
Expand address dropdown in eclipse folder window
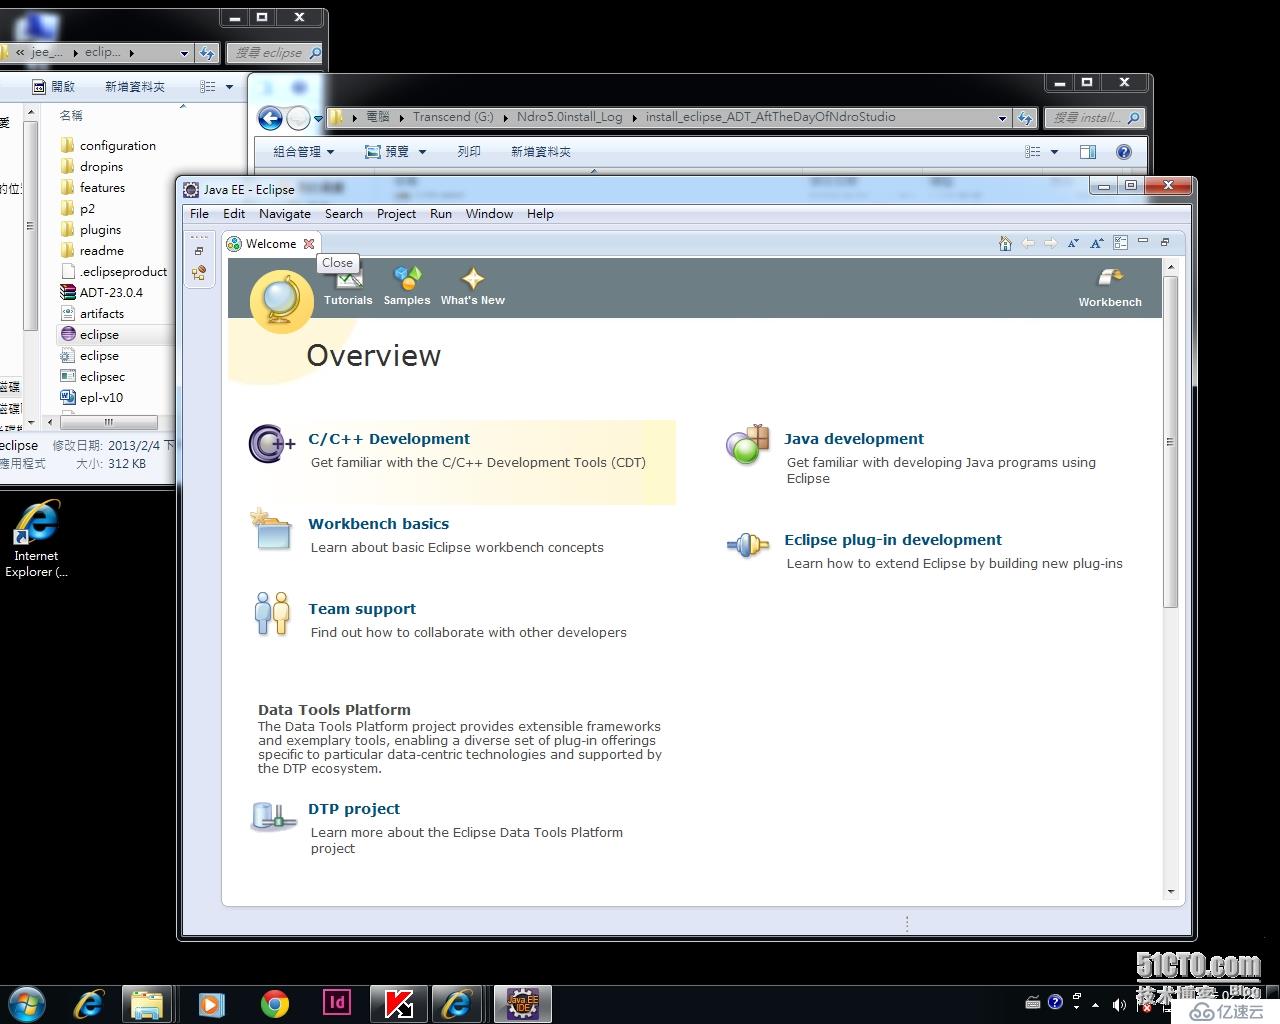pyautogui.click(x=184, y=53)
